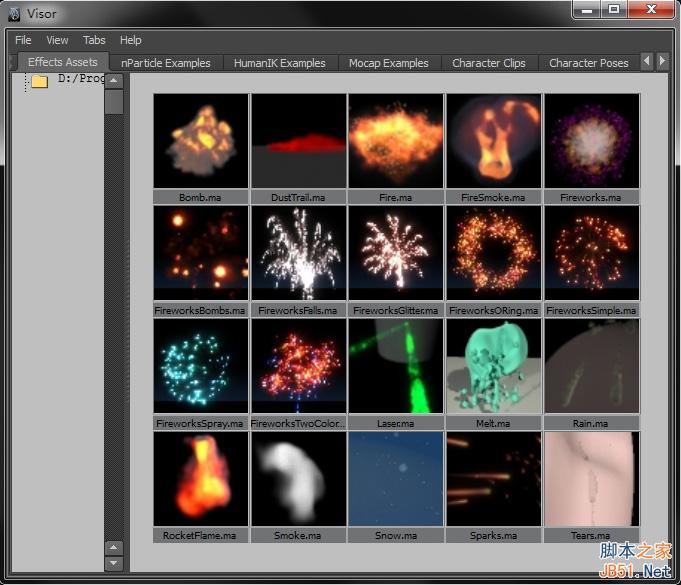Pick the FireworksGlitter.ma thumbnail
681x585 pixels.
click(396, 253)
